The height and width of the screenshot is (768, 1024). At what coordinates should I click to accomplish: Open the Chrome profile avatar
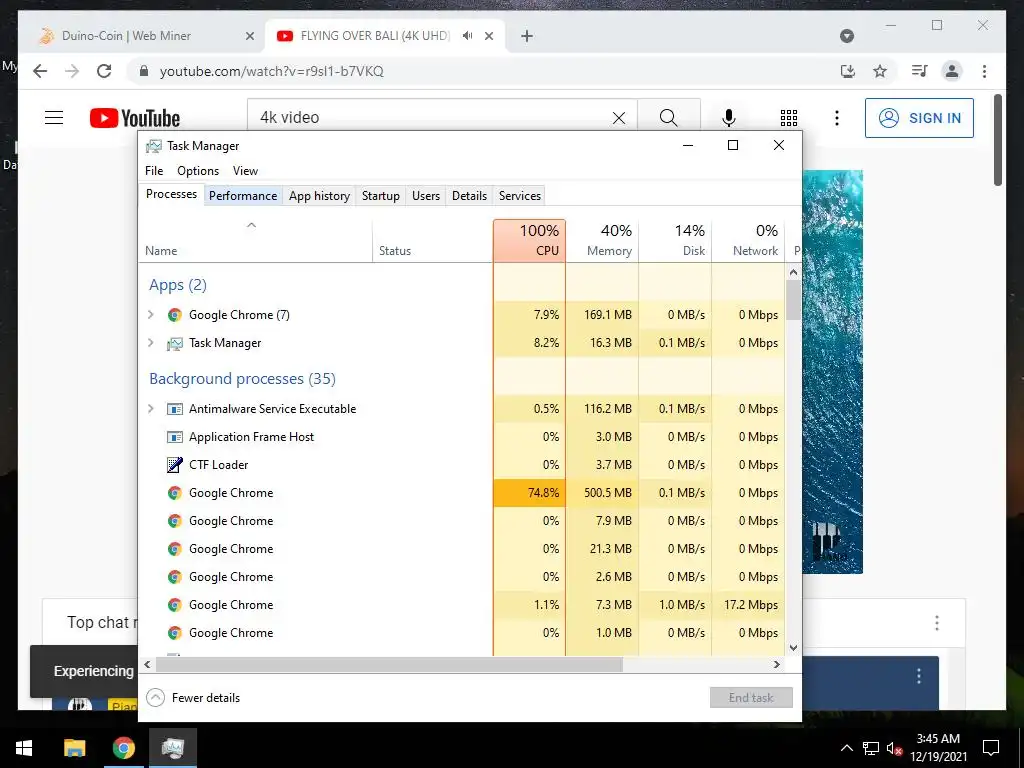tap(952, 71)
